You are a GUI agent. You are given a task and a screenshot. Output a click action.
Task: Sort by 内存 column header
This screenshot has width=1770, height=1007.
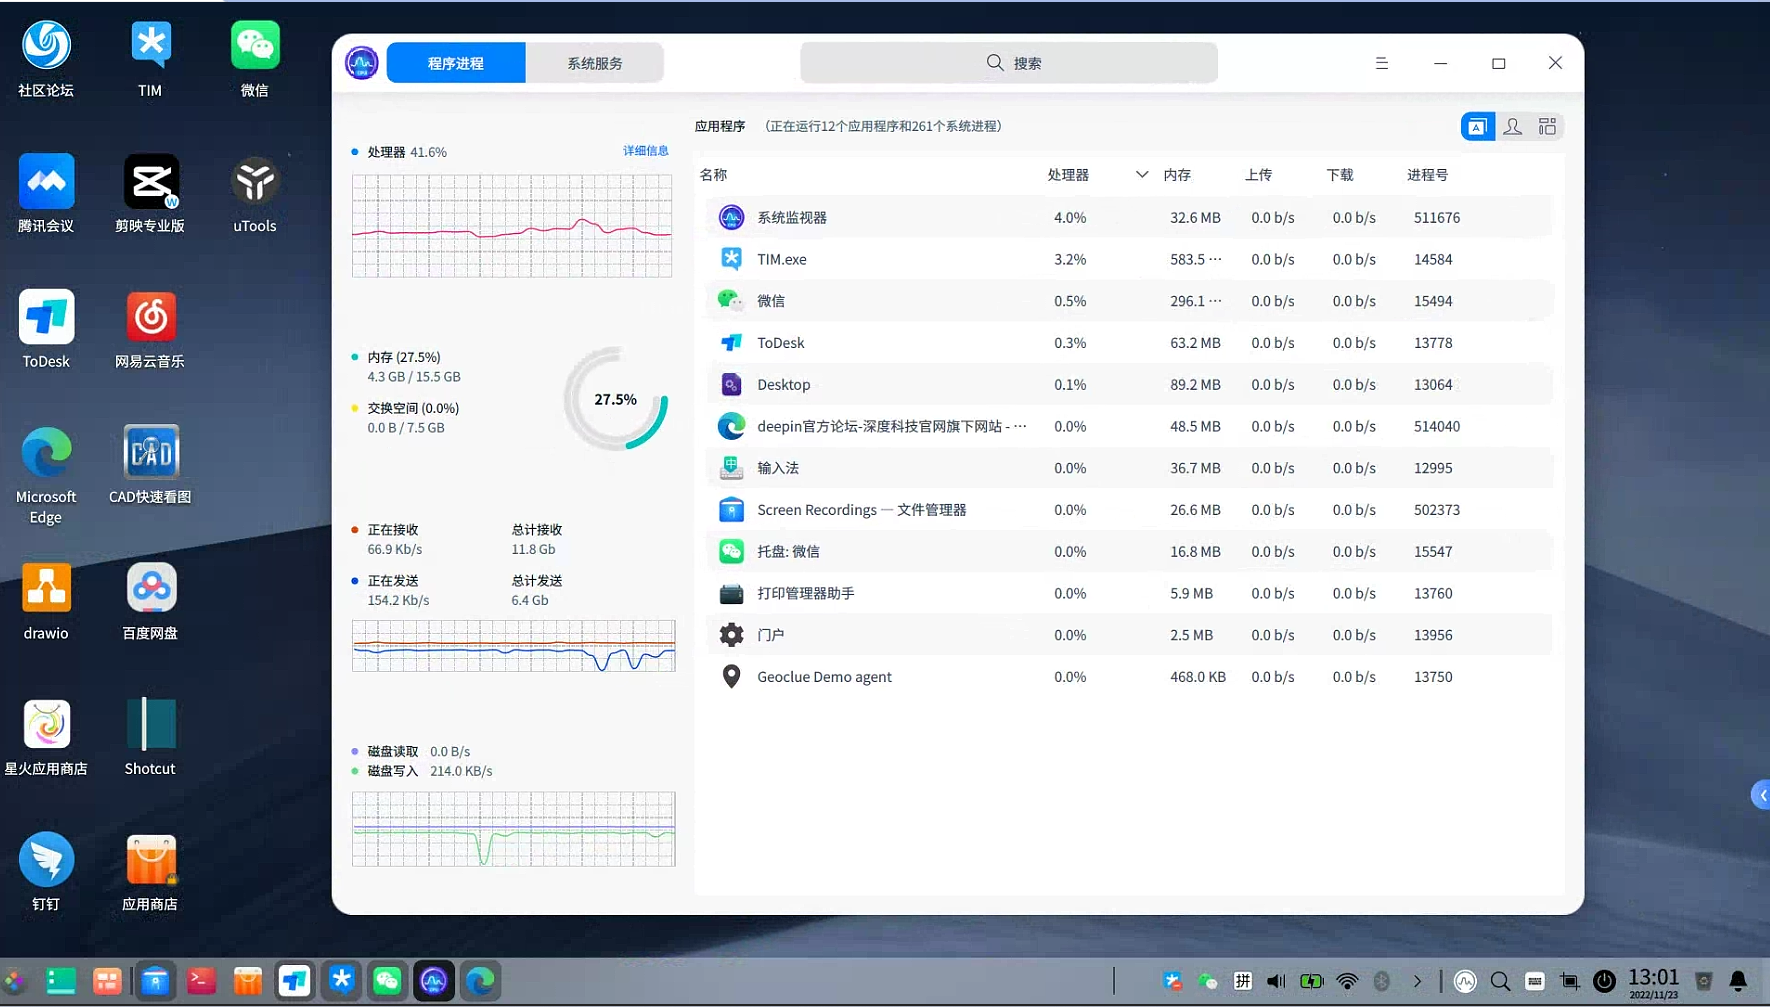tap(1177, 175)
